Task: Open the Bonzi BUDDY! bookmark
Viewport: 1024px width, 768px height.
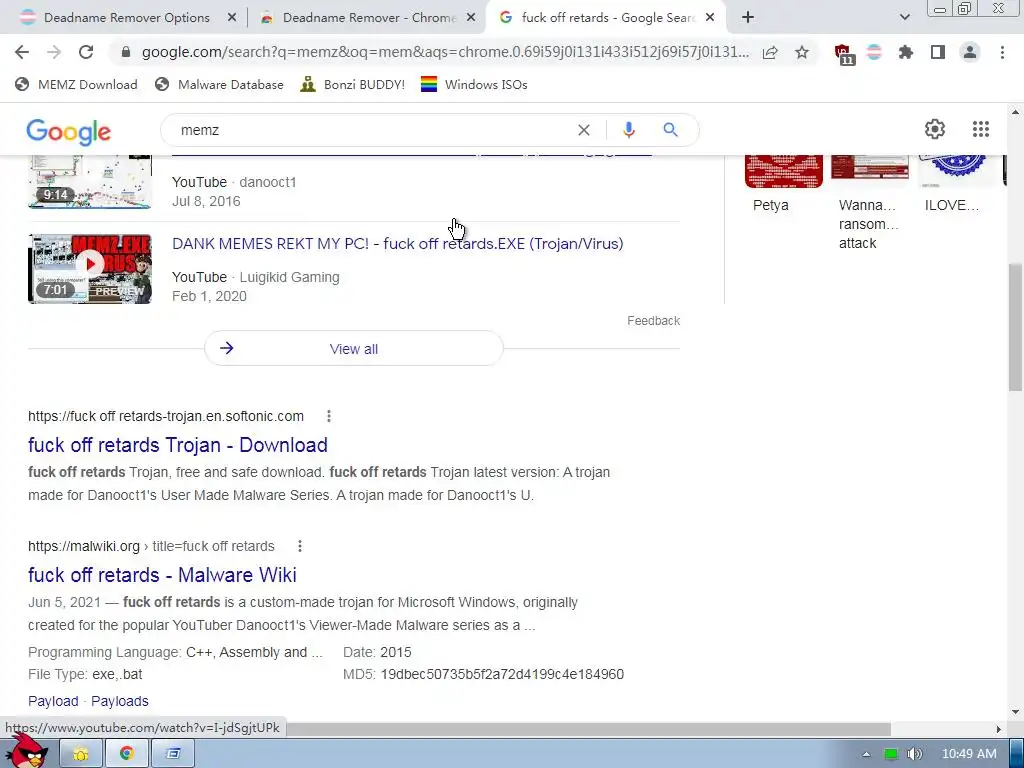Action: 353,84
